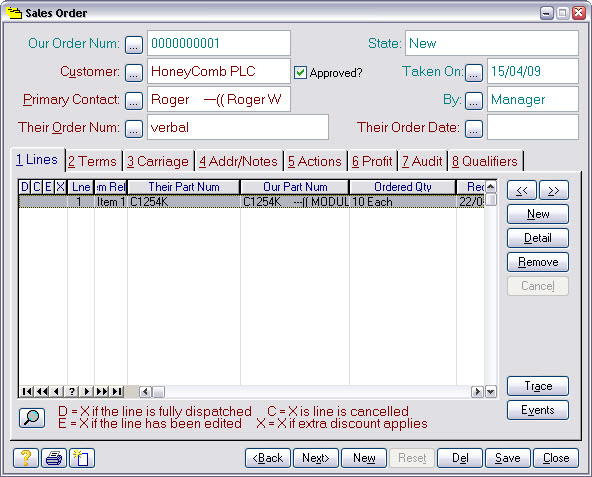Screen dimensions: 592x477
Task: Click the page-forward double arrow in grid navigator
Action: [102, 392]
